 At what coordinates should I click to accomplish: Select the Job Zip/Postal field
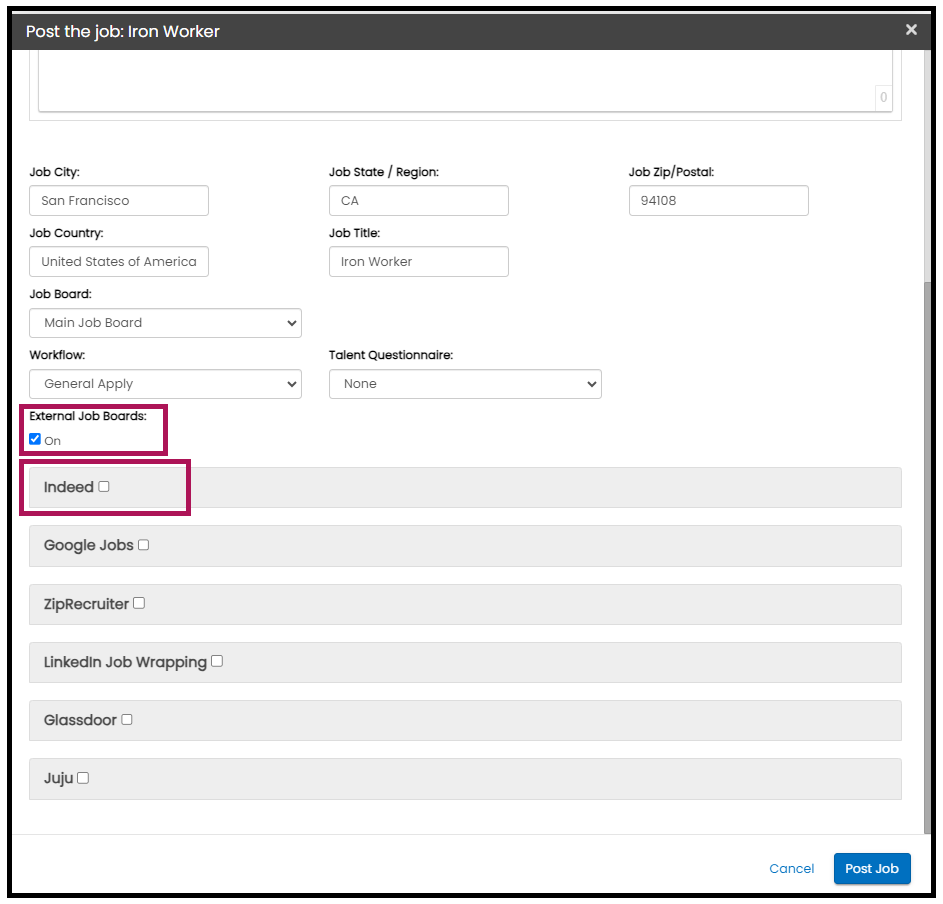[x=719, y=200]
